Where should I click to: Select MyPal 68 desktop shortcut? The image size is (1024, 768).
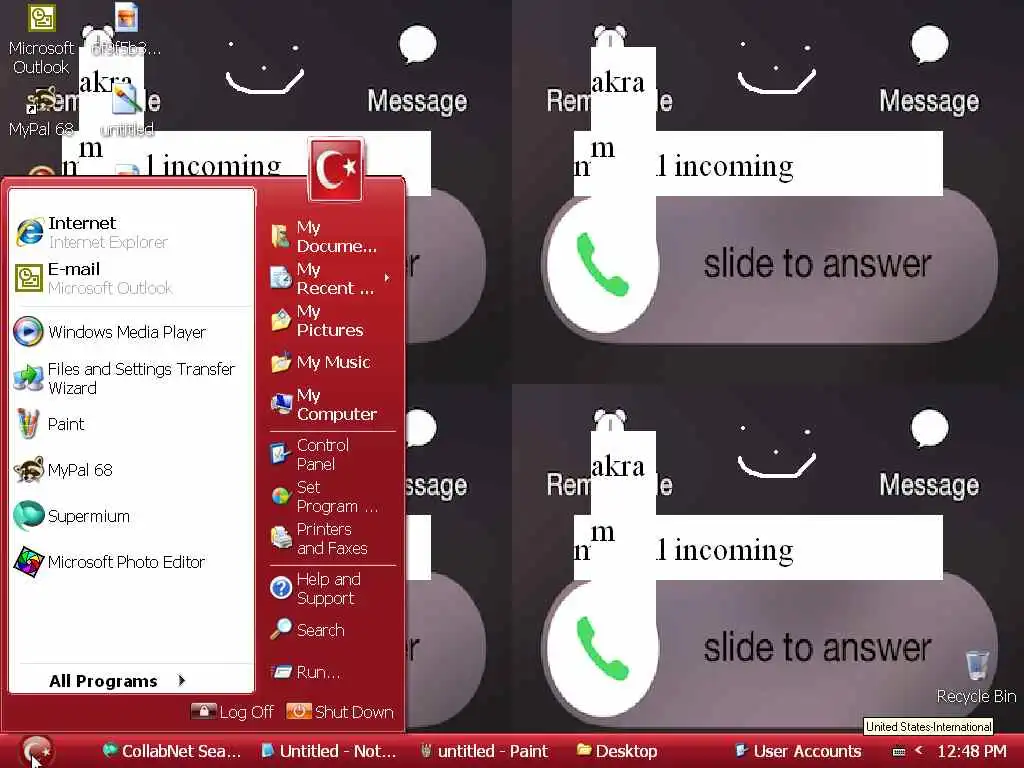point(40,112)
